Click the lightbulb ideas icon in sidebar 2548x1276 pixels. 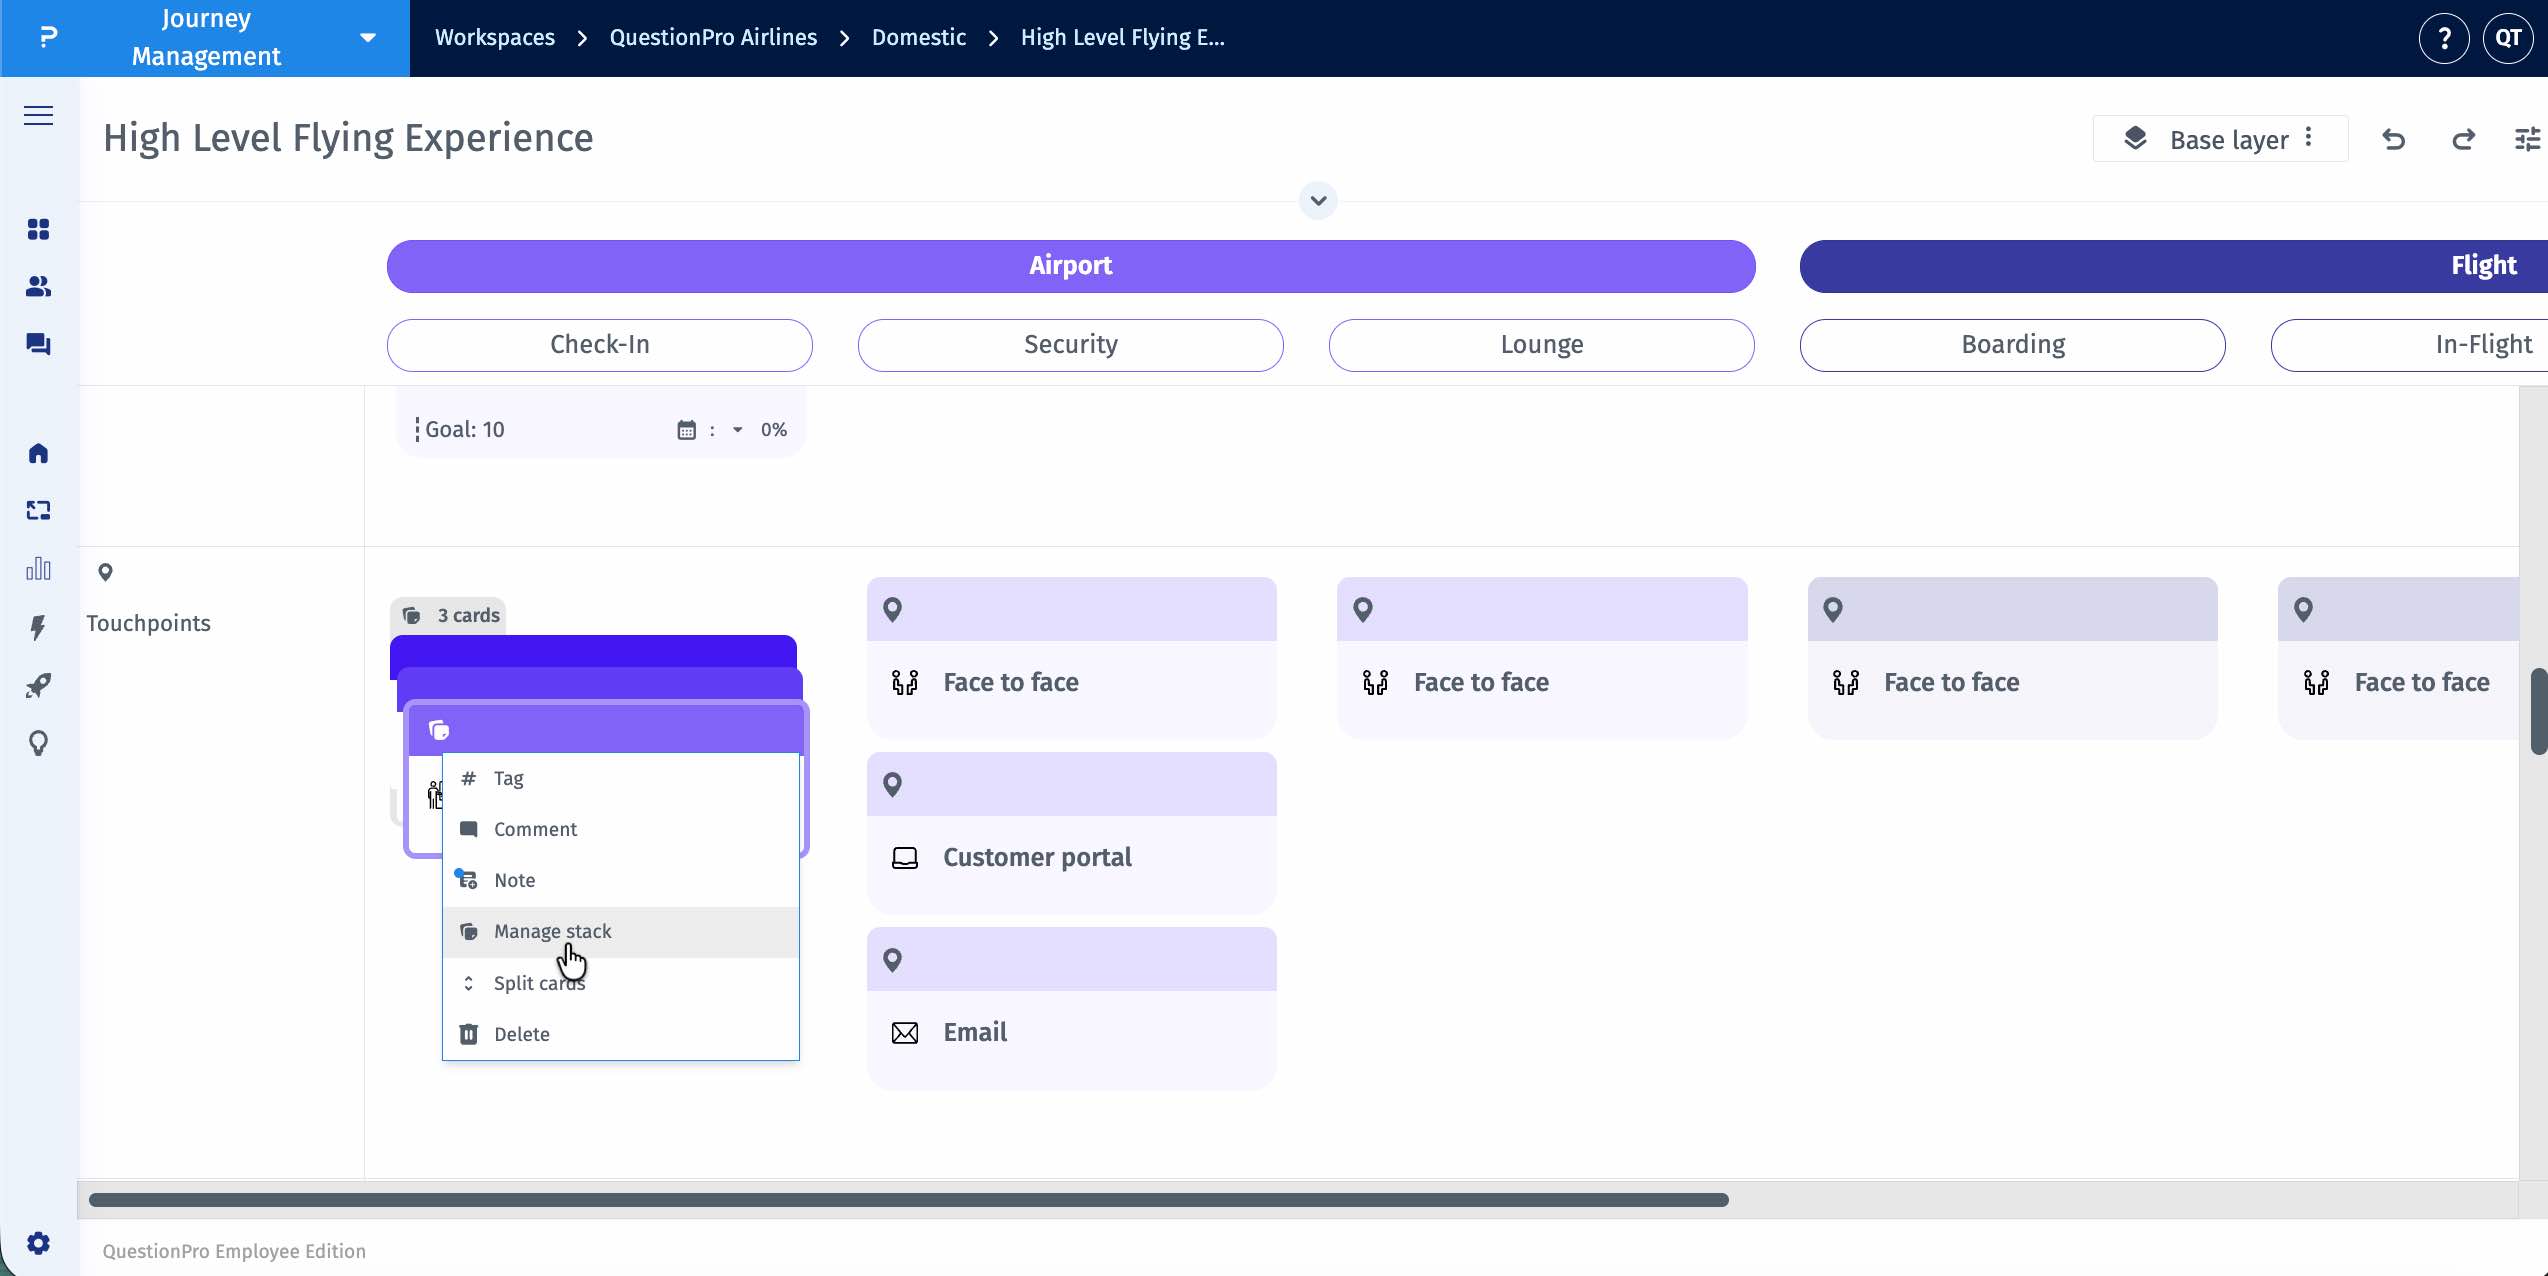pos(38,743)
